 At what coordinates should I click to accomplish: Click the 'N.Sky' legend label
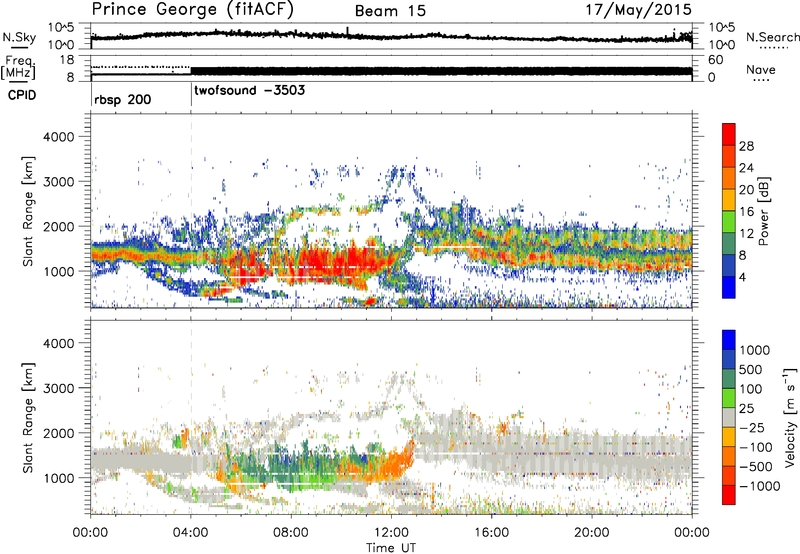19,37
